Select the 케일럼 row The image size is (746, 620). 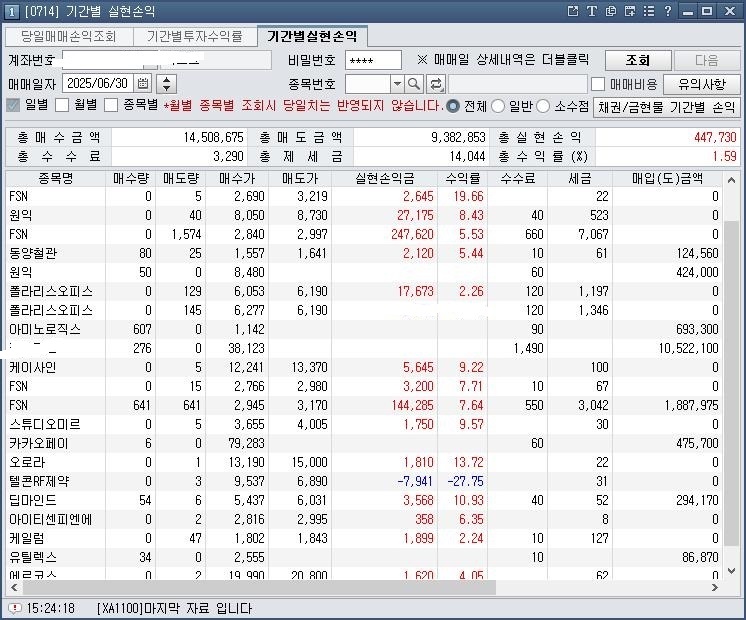tap(364, 539)
